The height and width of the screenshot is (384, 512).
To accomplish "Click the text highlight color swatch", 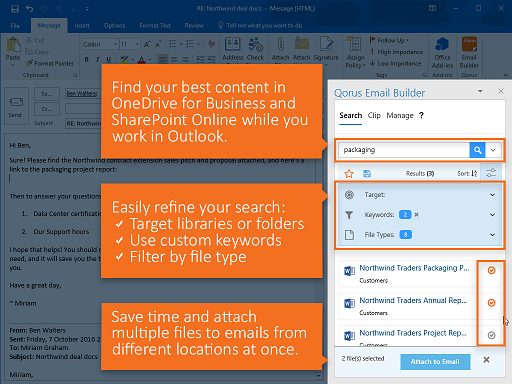I will point(124,60).
